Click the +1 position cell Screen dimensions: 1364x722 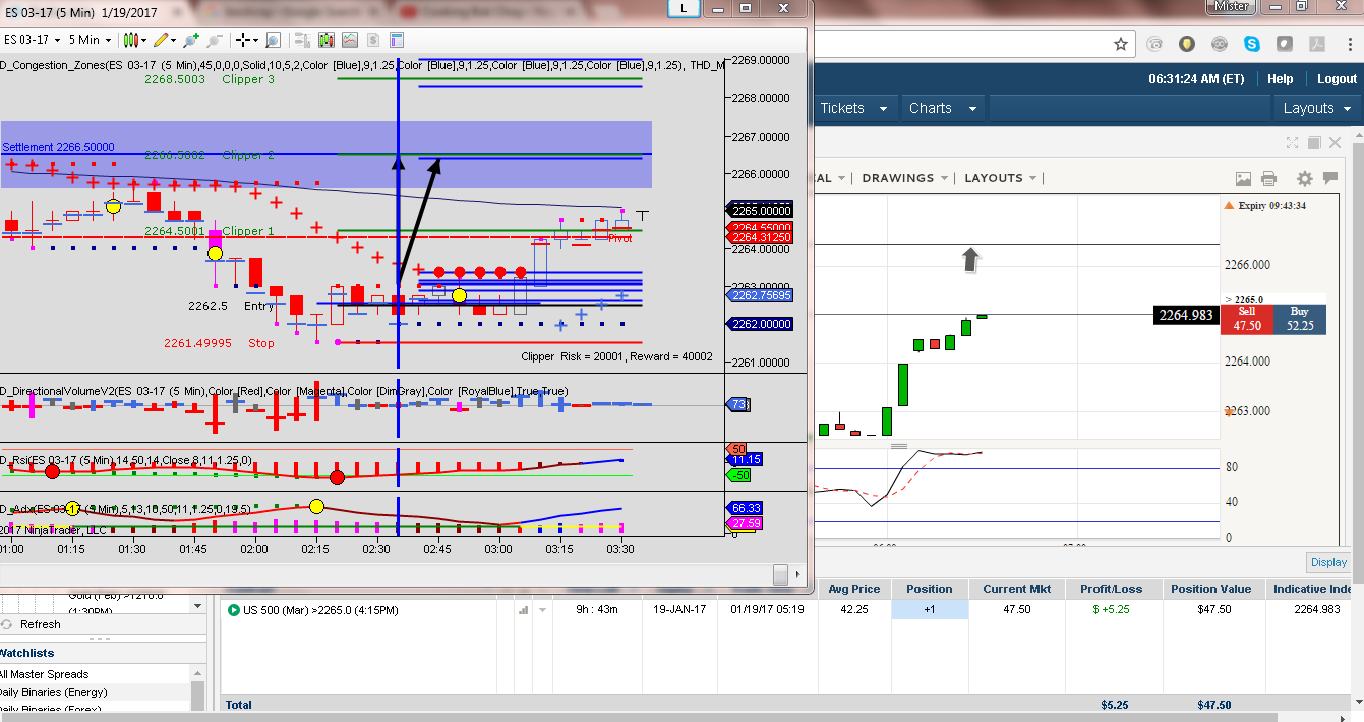tap(929, 610)
